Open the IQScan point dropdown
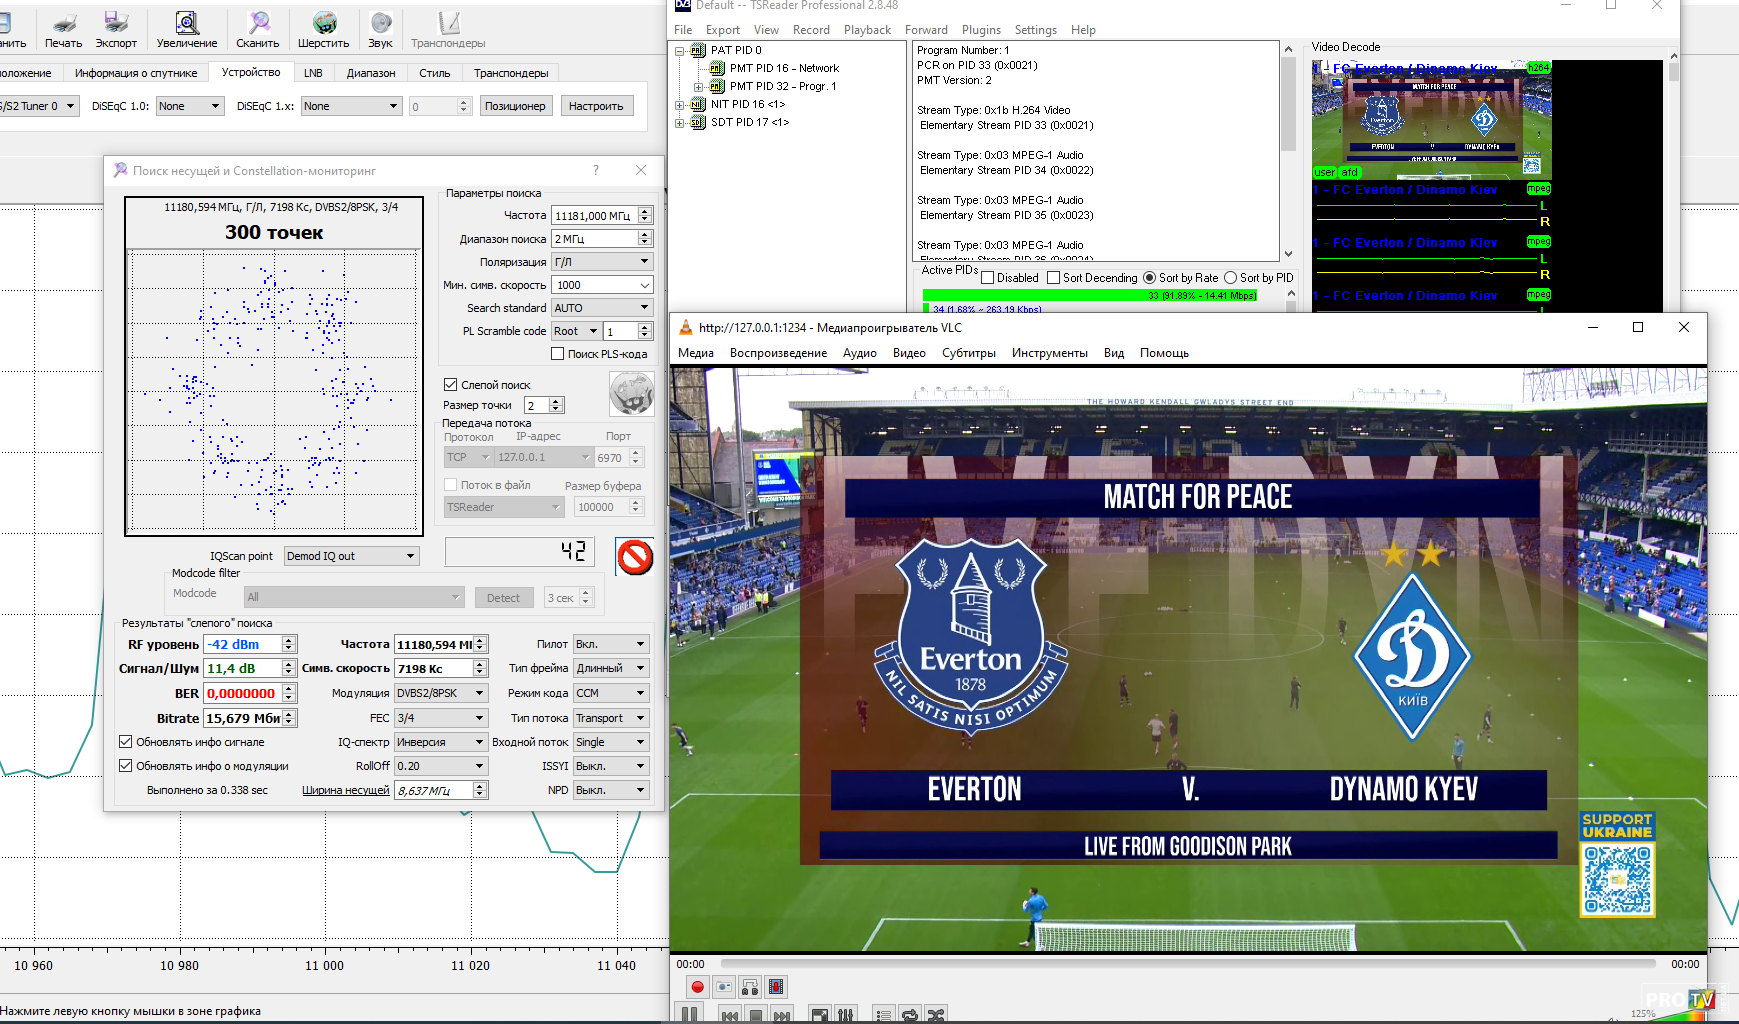This screenshot has width=1739, height=1024. (351, 556)
